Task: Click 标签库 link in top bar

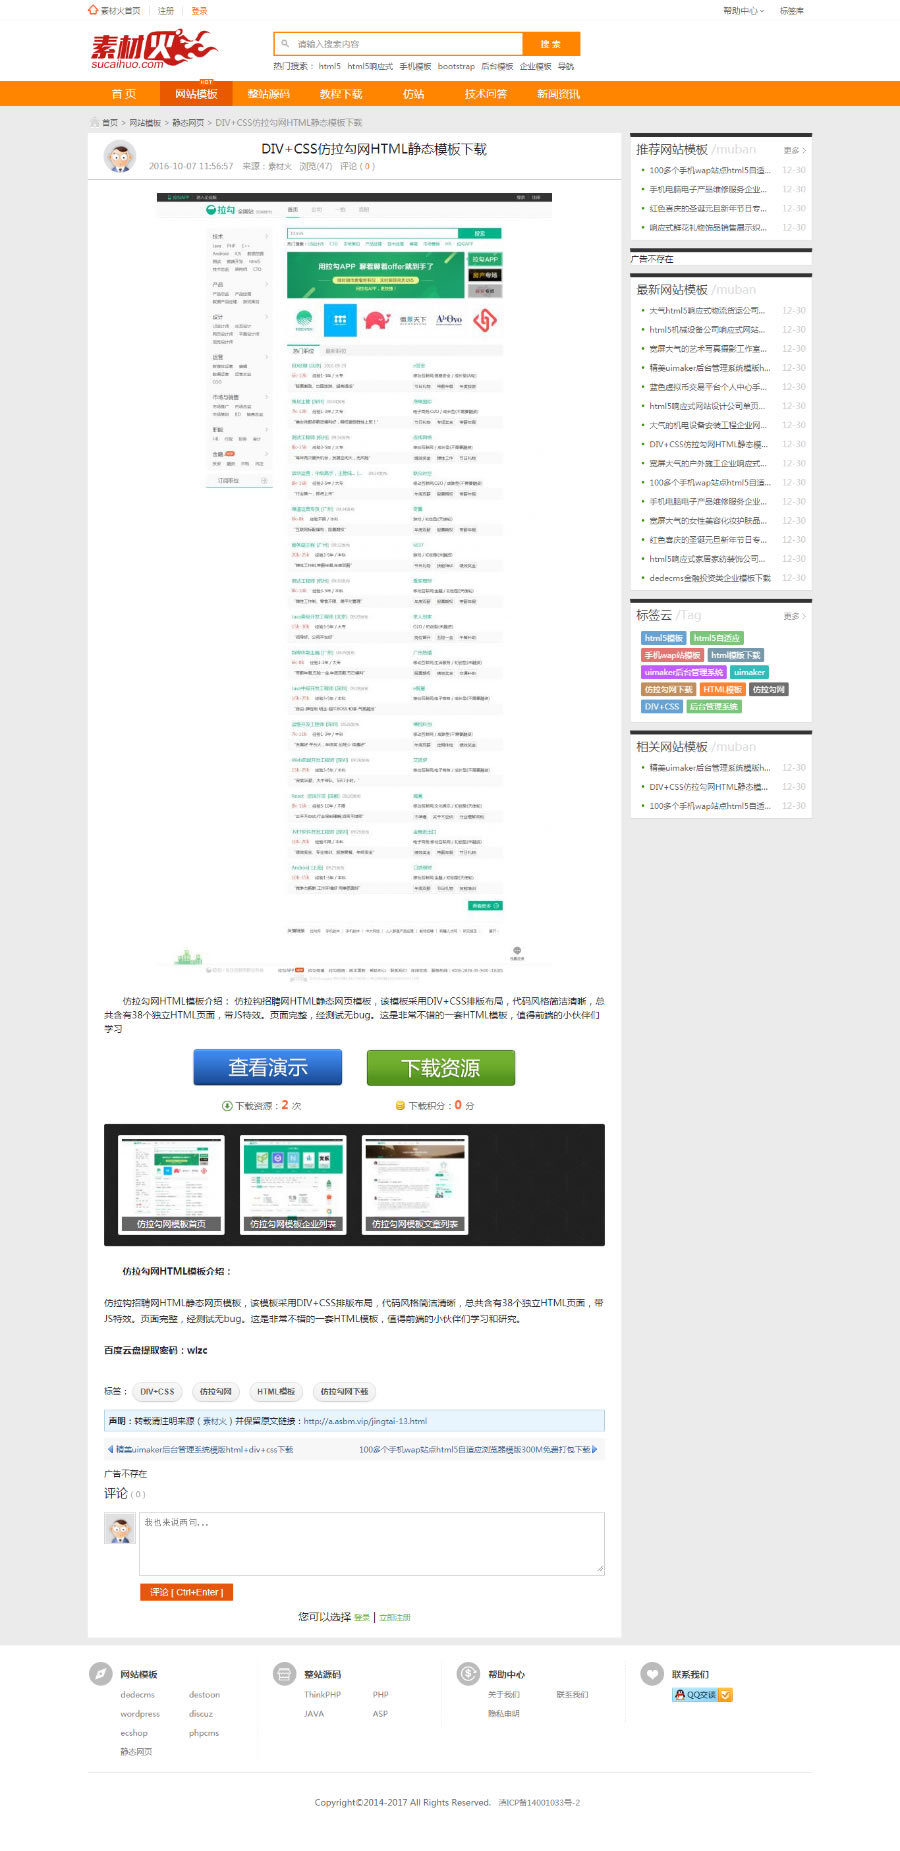Action: 792,11
